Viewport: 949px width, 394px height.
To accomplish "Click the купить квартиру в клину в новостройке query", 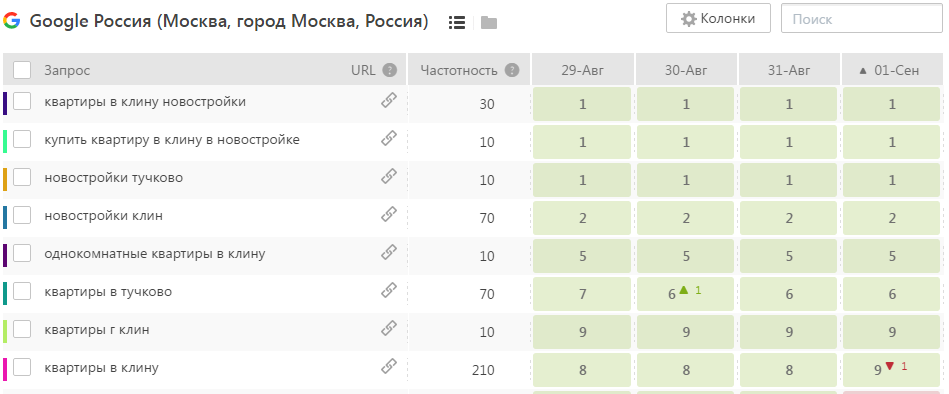I will click(x=172, y=140).
